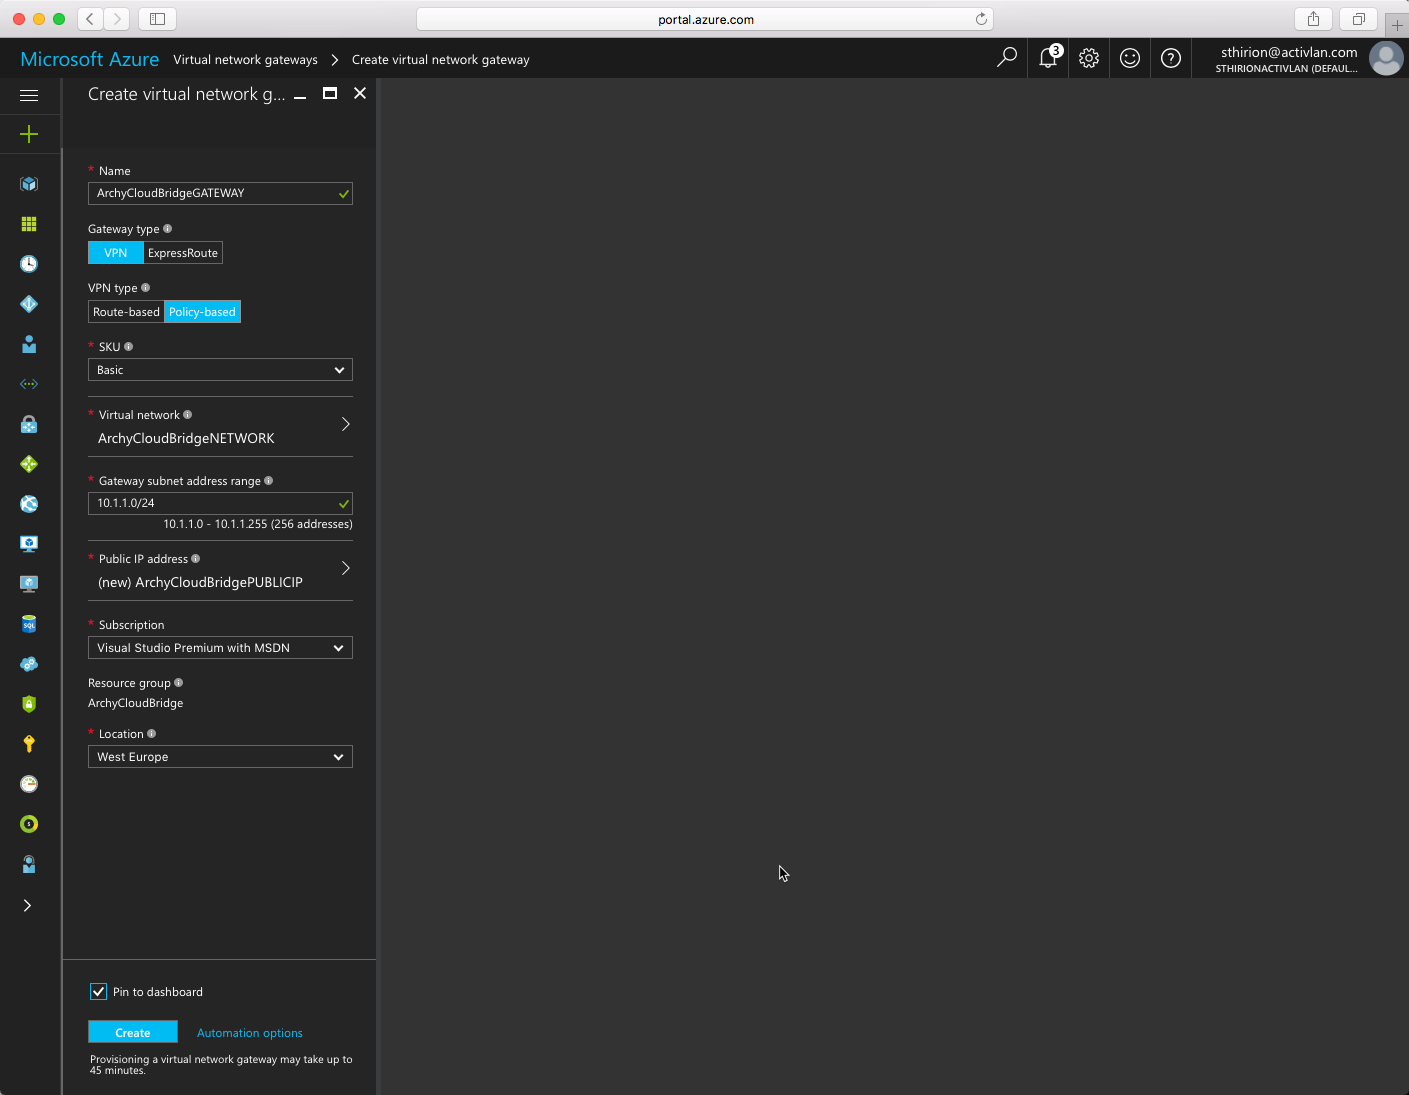
Task: Click Safari share button
Action: point(1313,18)
